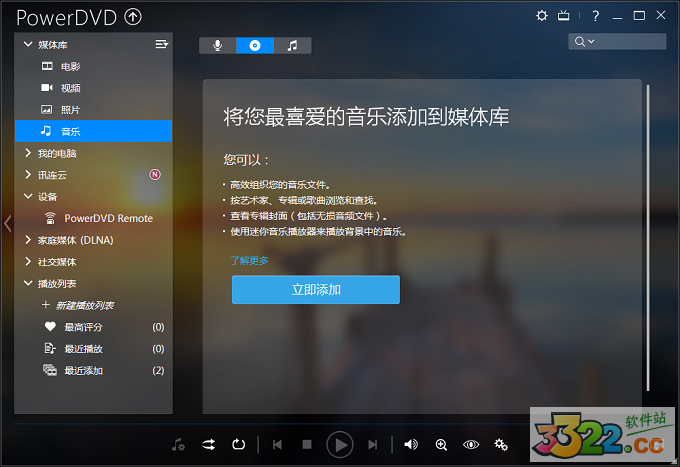Expand the 讯连云 section

click(28, 174)
